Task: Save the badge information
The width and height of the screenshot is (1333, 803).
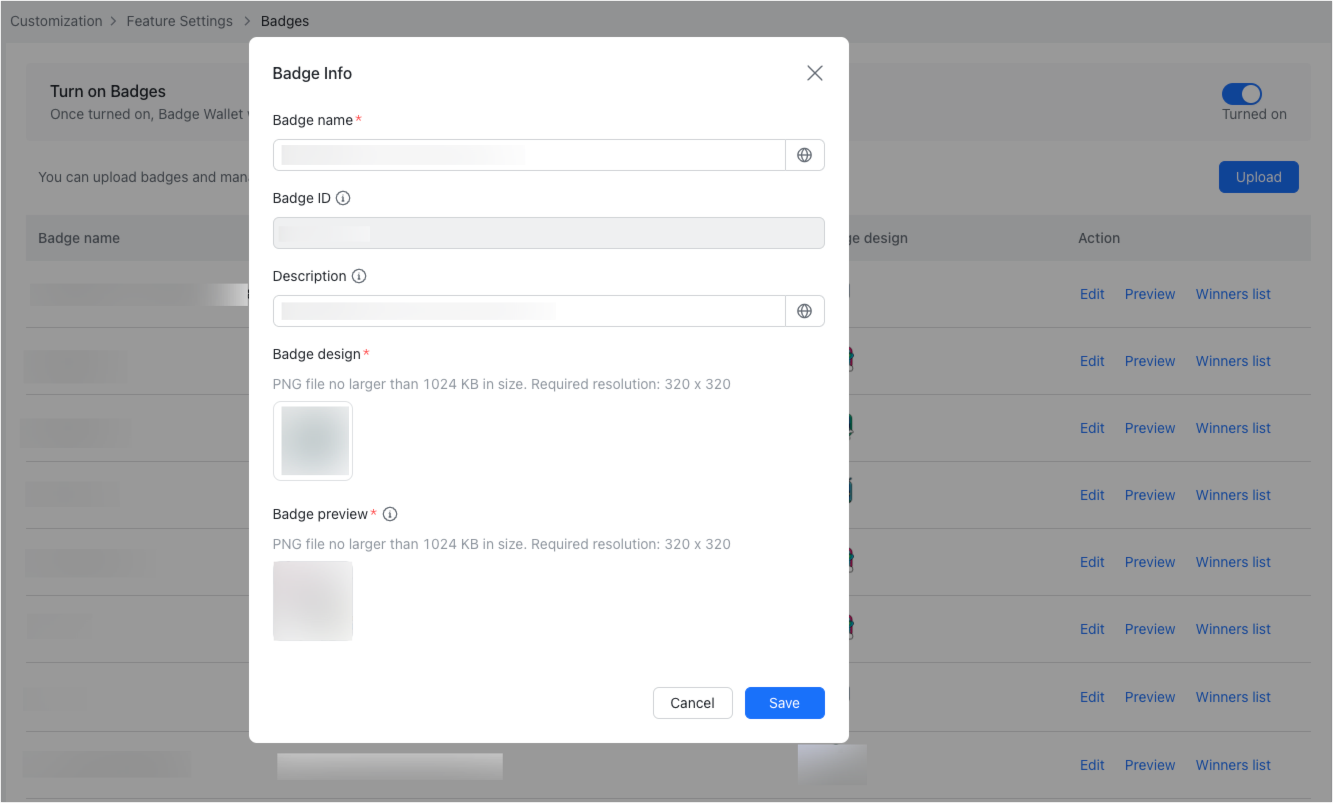Action: click(x=784, y=703)
